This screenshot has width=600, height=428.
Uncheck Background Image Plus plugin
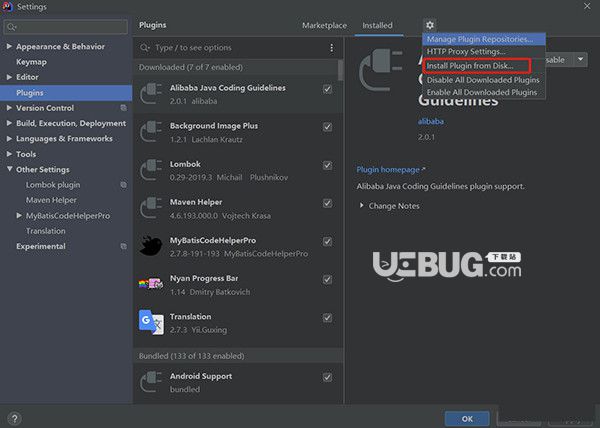327,127
